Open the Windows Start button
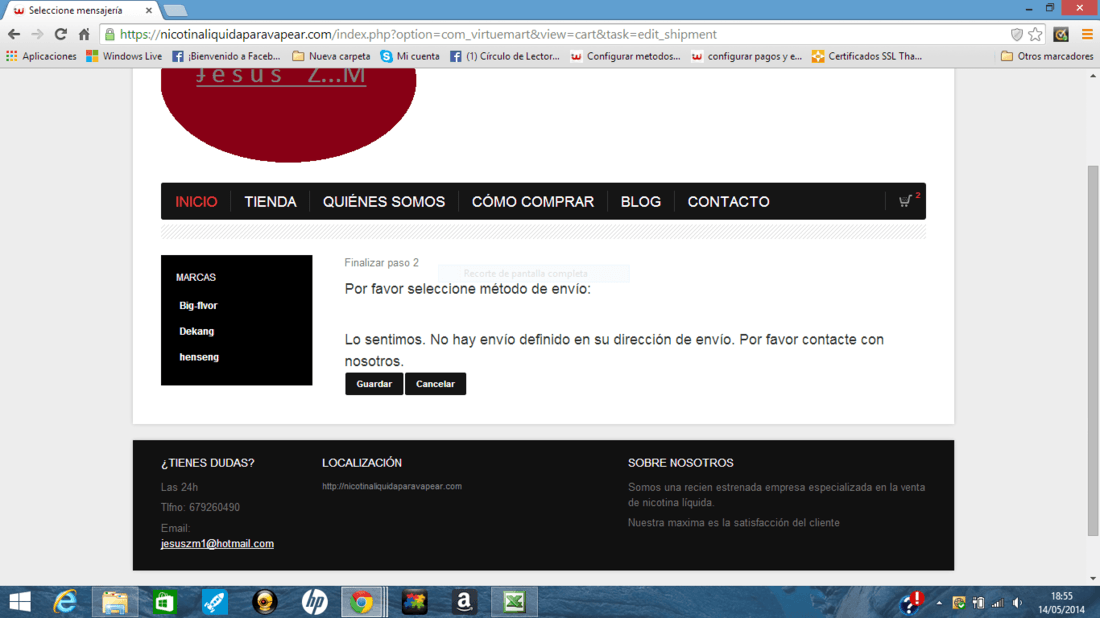The height and width of the screenshot is (618, 1100). 20,602
